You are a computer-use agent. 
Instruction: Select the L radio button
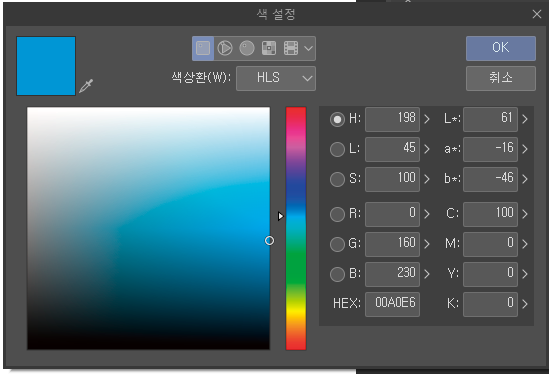[337, 150]
